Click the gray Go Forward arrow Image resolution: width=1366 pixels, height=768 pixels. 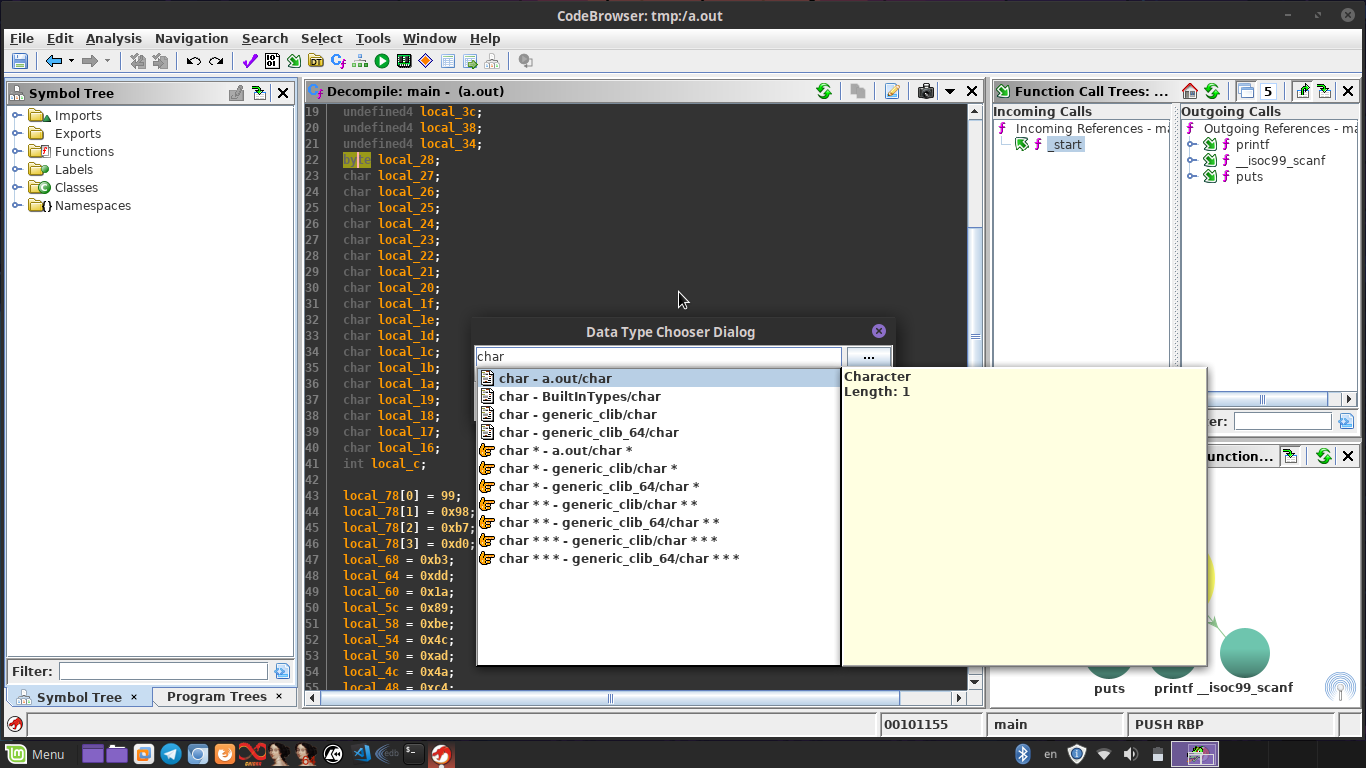(x=89, y=61)
